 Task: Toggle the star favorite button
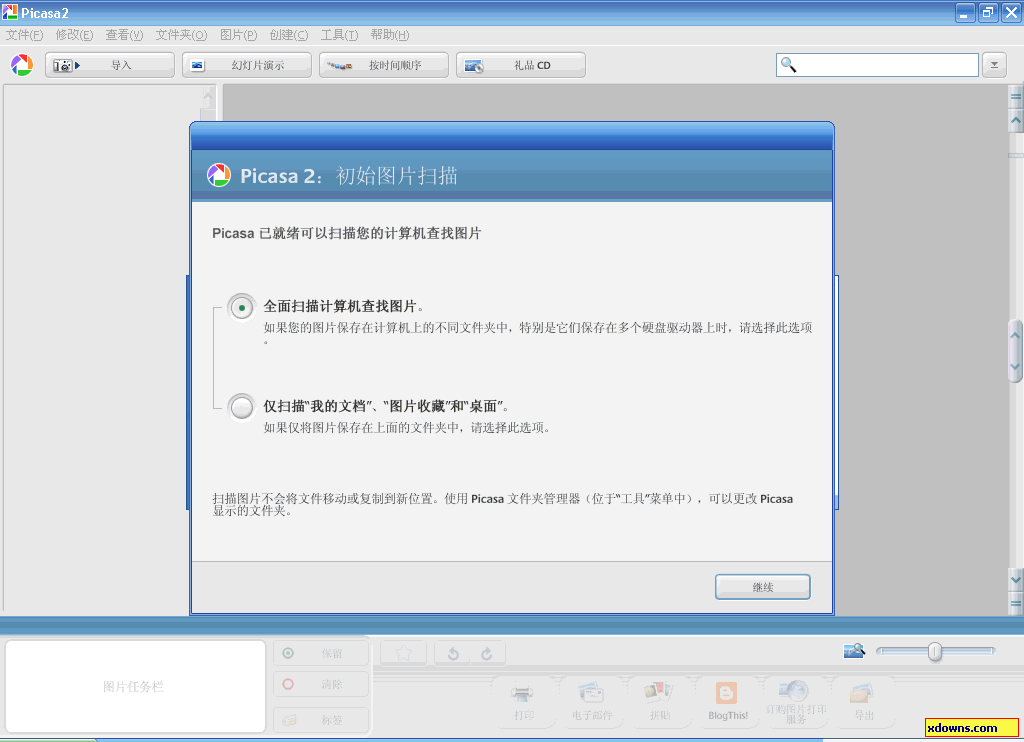point(404,653)
